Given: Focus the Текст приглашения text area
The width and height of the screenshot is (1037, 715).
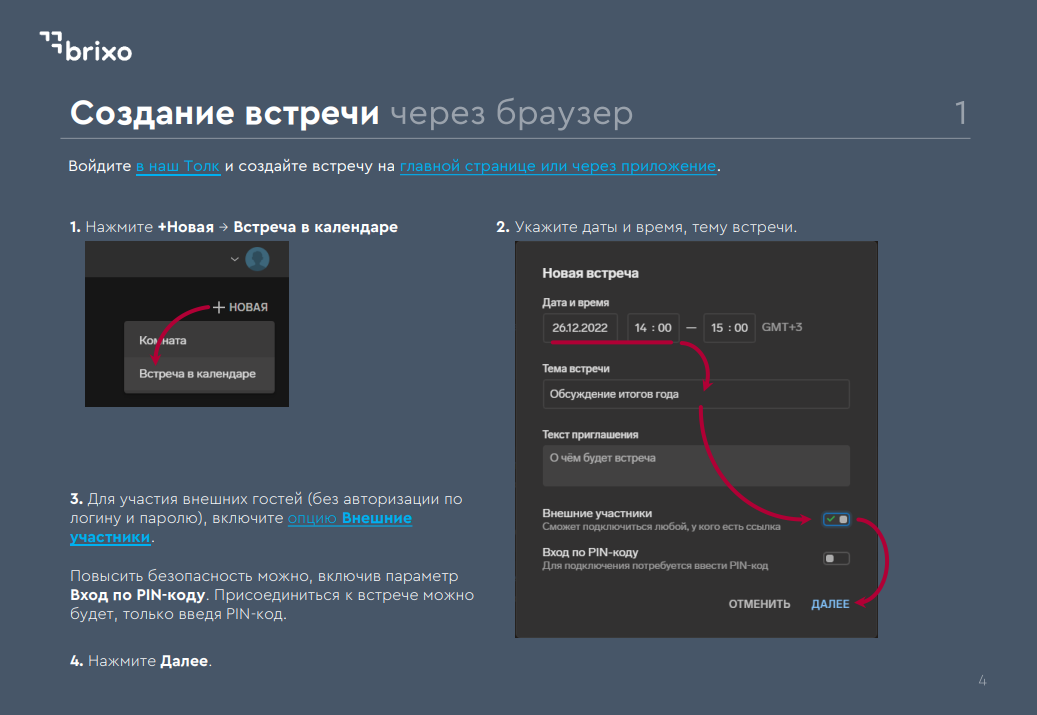Looking at the screenshot, I should point(695,465).
